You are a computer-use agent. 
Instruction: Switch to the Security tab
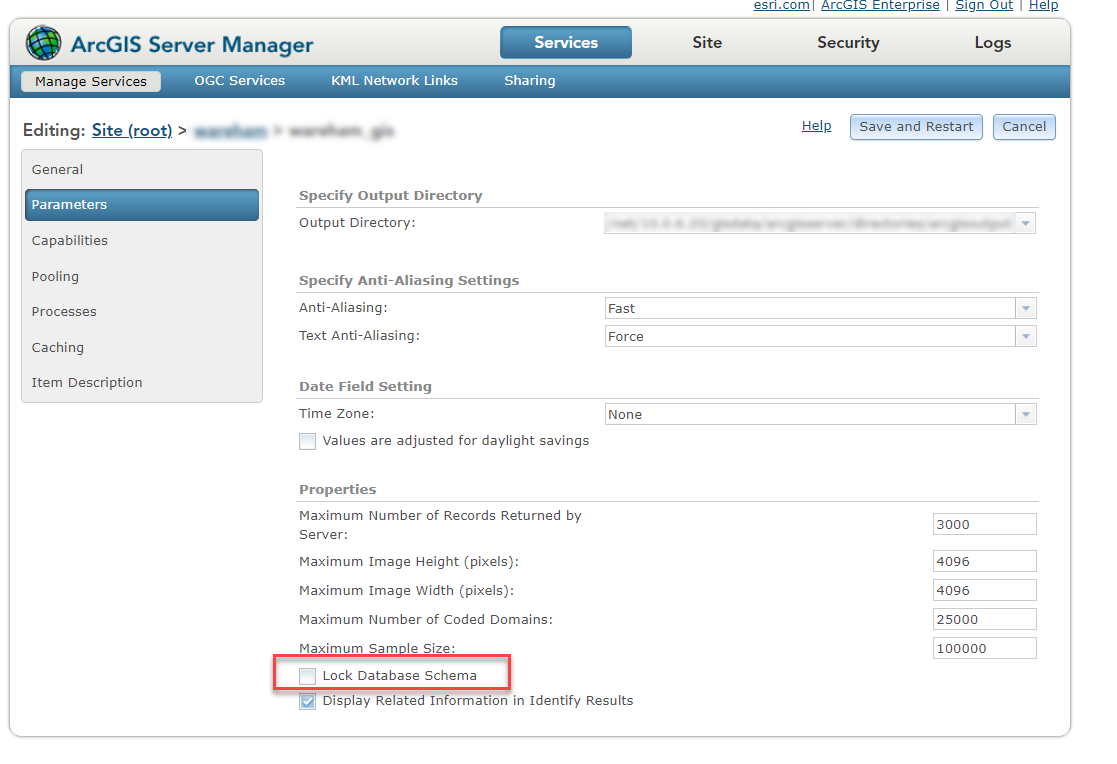pos(847,43)
